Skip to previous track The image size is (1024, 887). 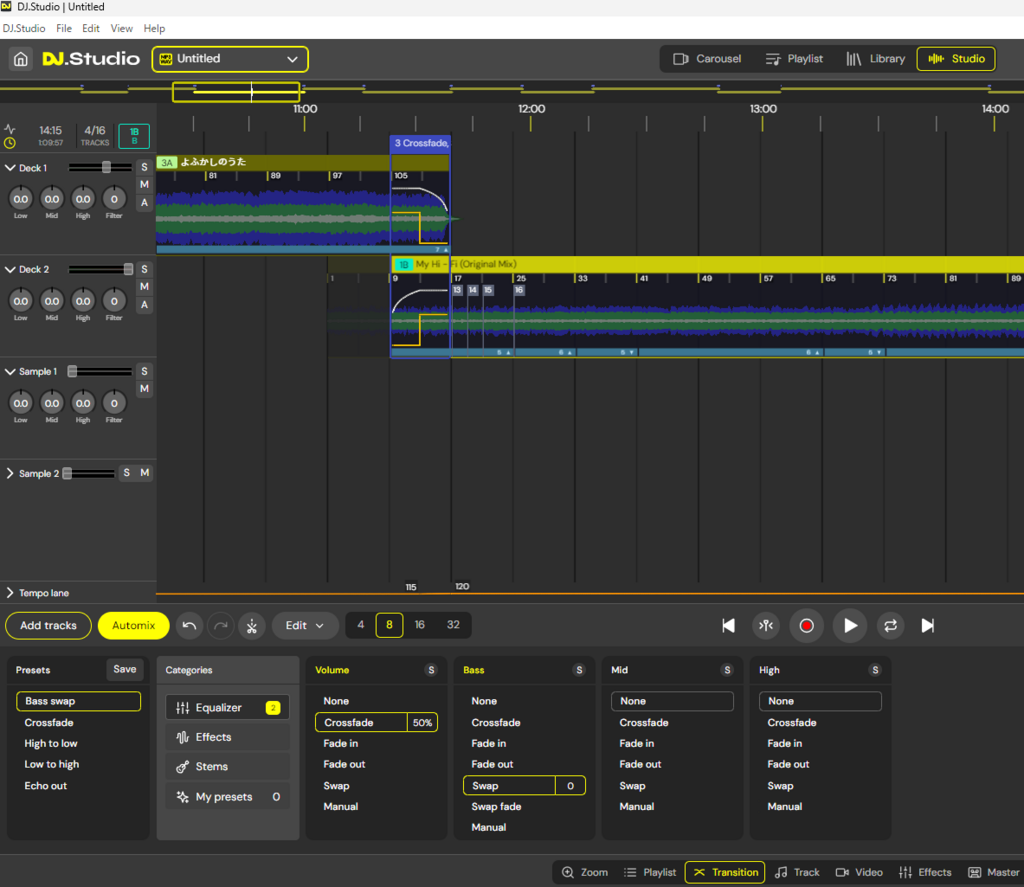[728, 626]
